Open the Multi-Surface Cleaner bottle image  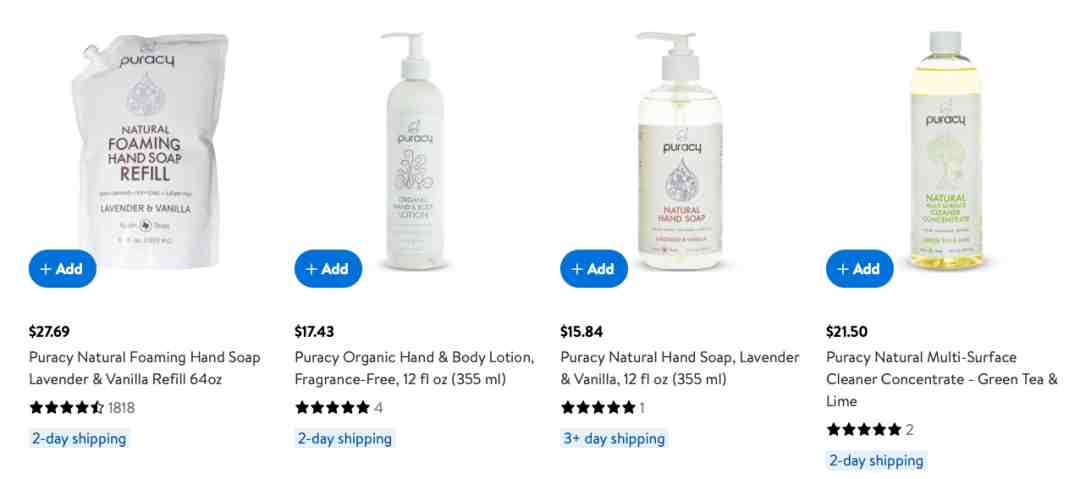946,150
